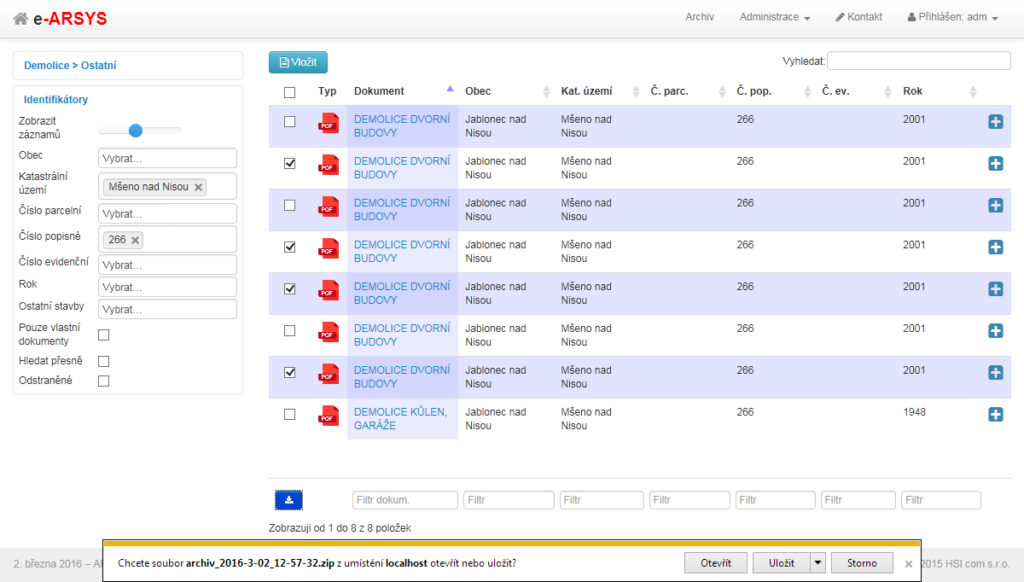Click inside the Vyhledat search field
The height and width of the screenshot is (582, 1024).
tap(916, 61)
